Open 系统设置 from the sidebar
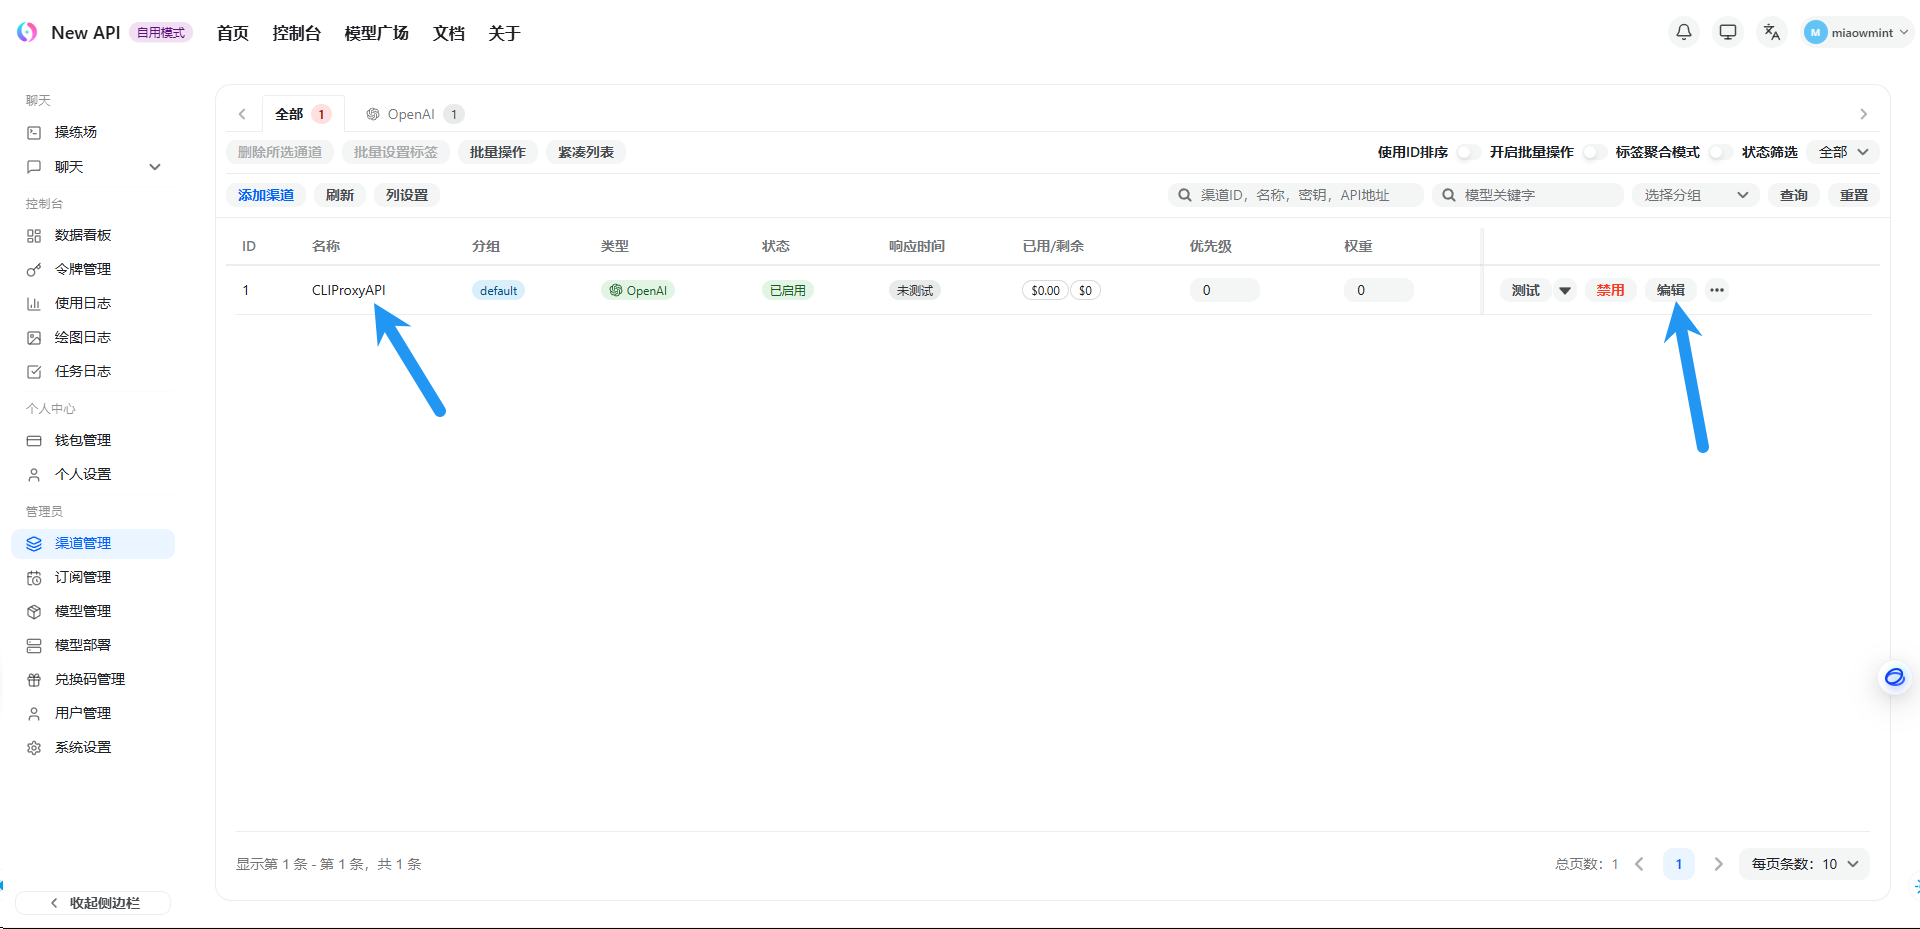Viewport: 1920px width, 929px height. [83, 747]
